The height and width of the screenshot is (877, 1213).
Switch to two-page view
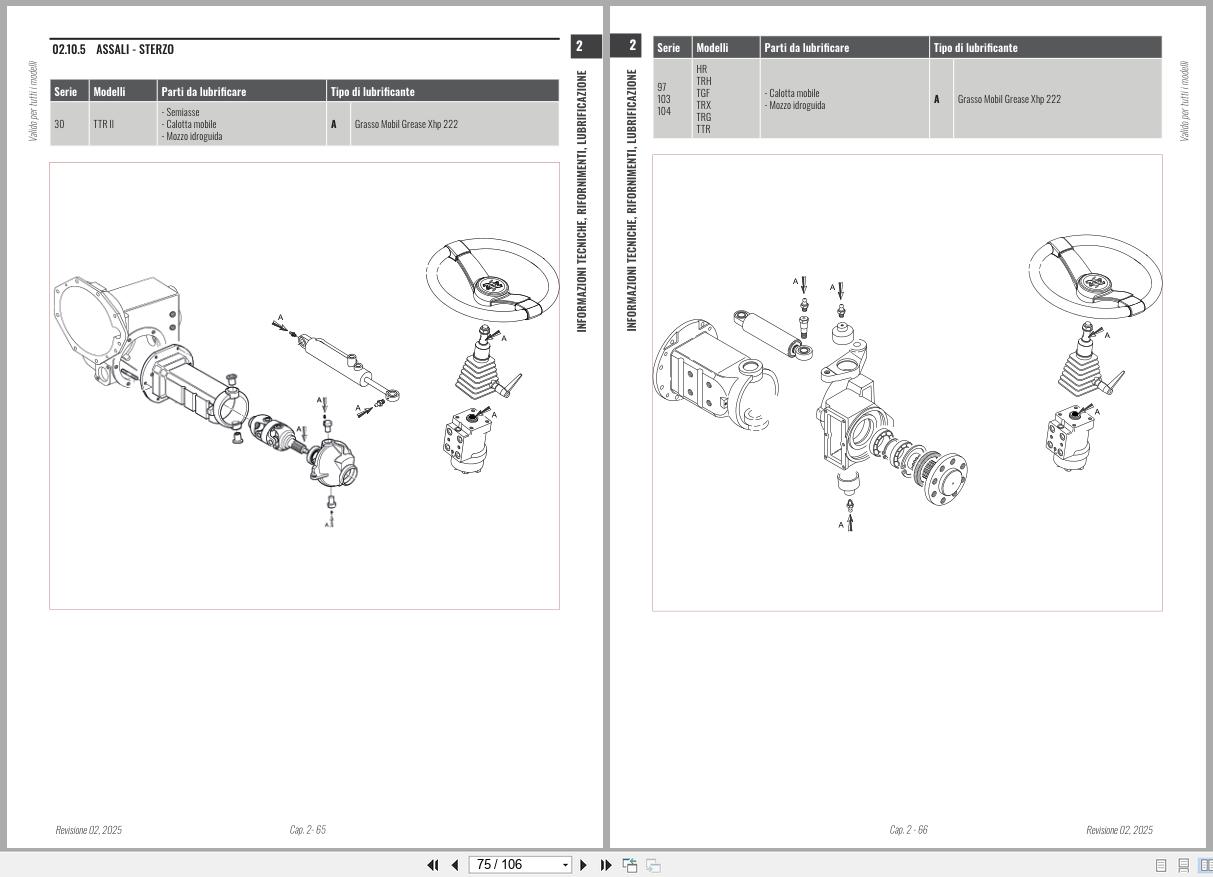tap(1205, 865)
